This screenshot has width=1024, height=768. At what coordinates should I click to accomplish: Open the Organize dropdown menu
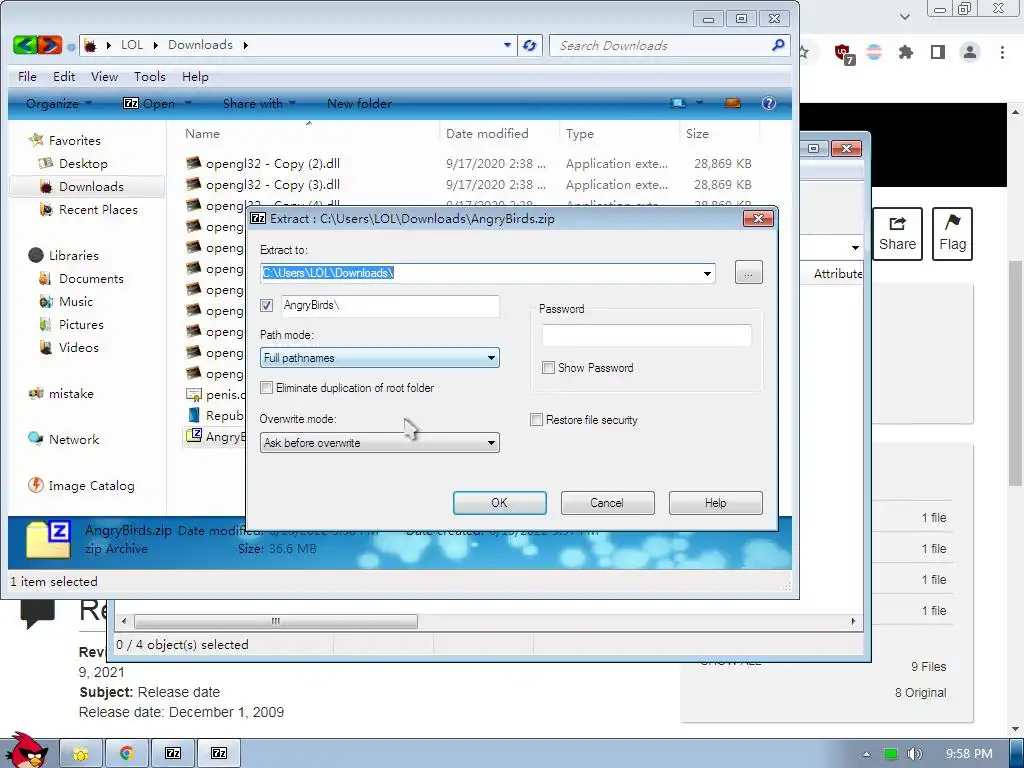pos(59,103)
